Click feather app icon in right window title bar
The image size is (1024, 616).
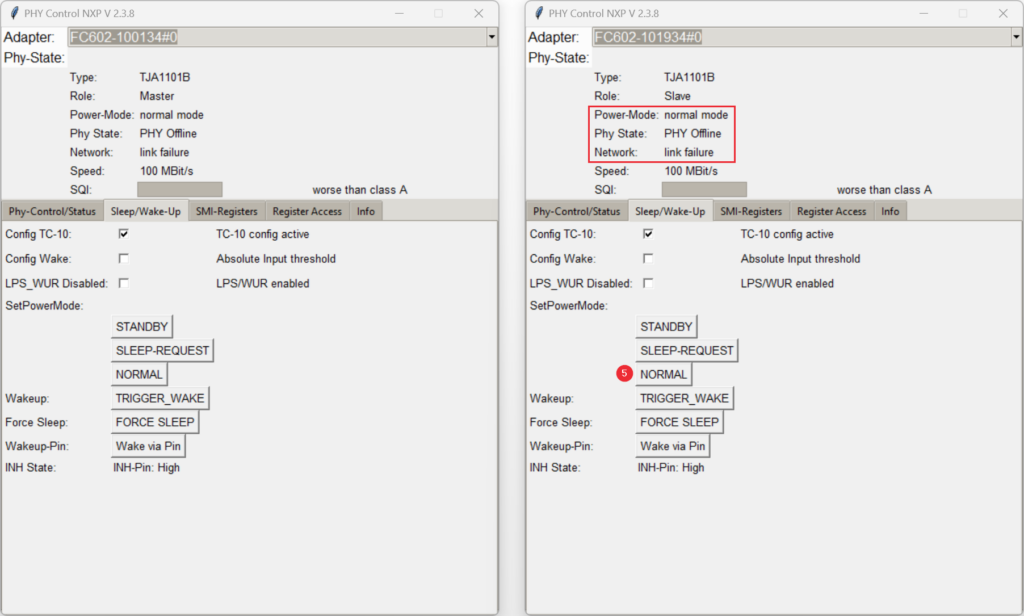[x=539, y=13]
